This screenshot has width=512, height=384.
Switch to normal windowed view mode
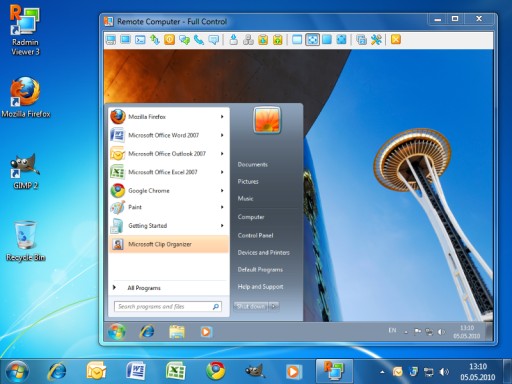pos(297,40)
